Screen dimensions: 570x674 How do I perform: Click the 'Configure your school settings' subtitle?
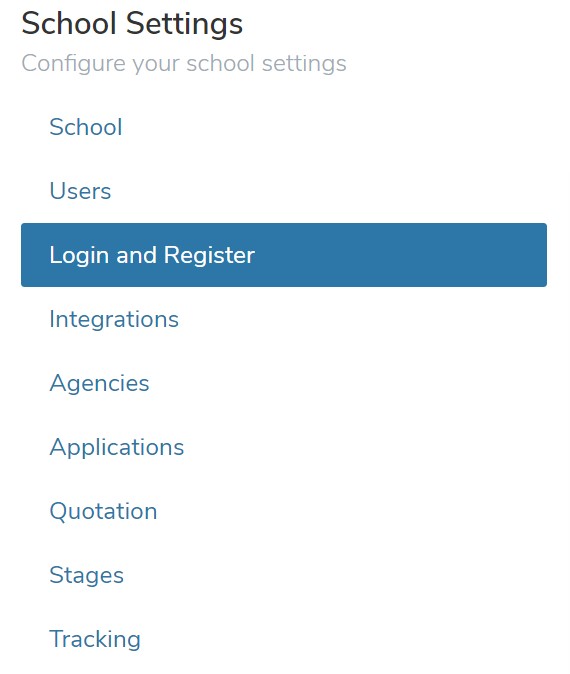[x=184, y=64]
